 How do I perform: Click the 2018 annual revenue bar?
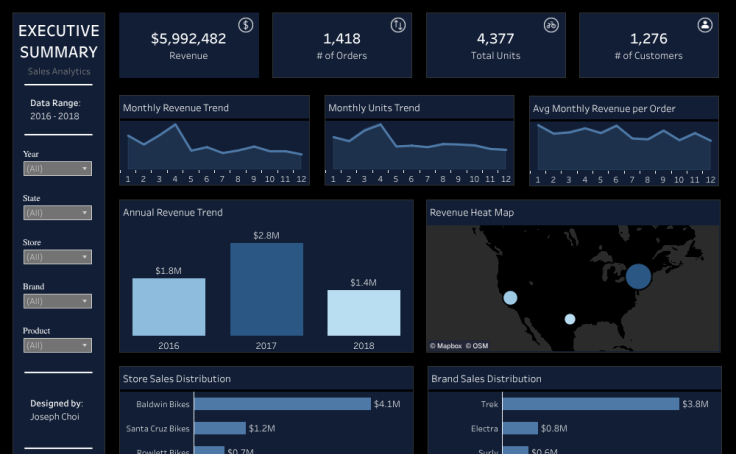363,313
